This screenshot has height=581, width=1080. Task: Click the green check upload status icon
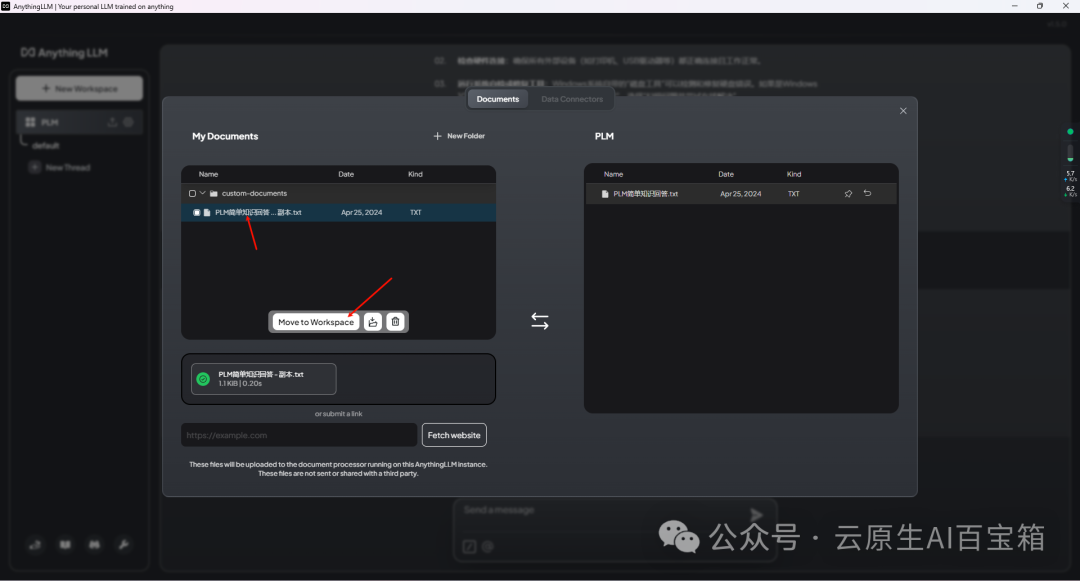click(x=203, y=379)
